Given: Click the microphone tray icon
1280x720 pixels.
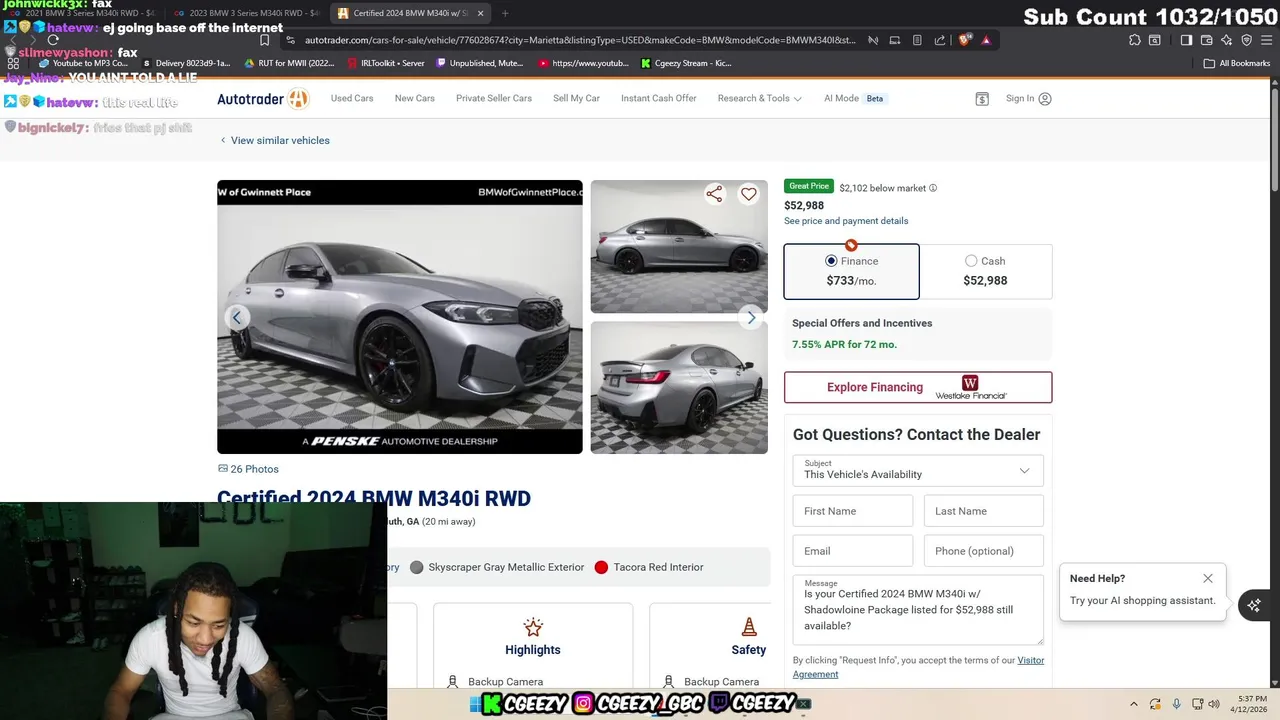Looking at the screenshot, I should [1176, 704].
